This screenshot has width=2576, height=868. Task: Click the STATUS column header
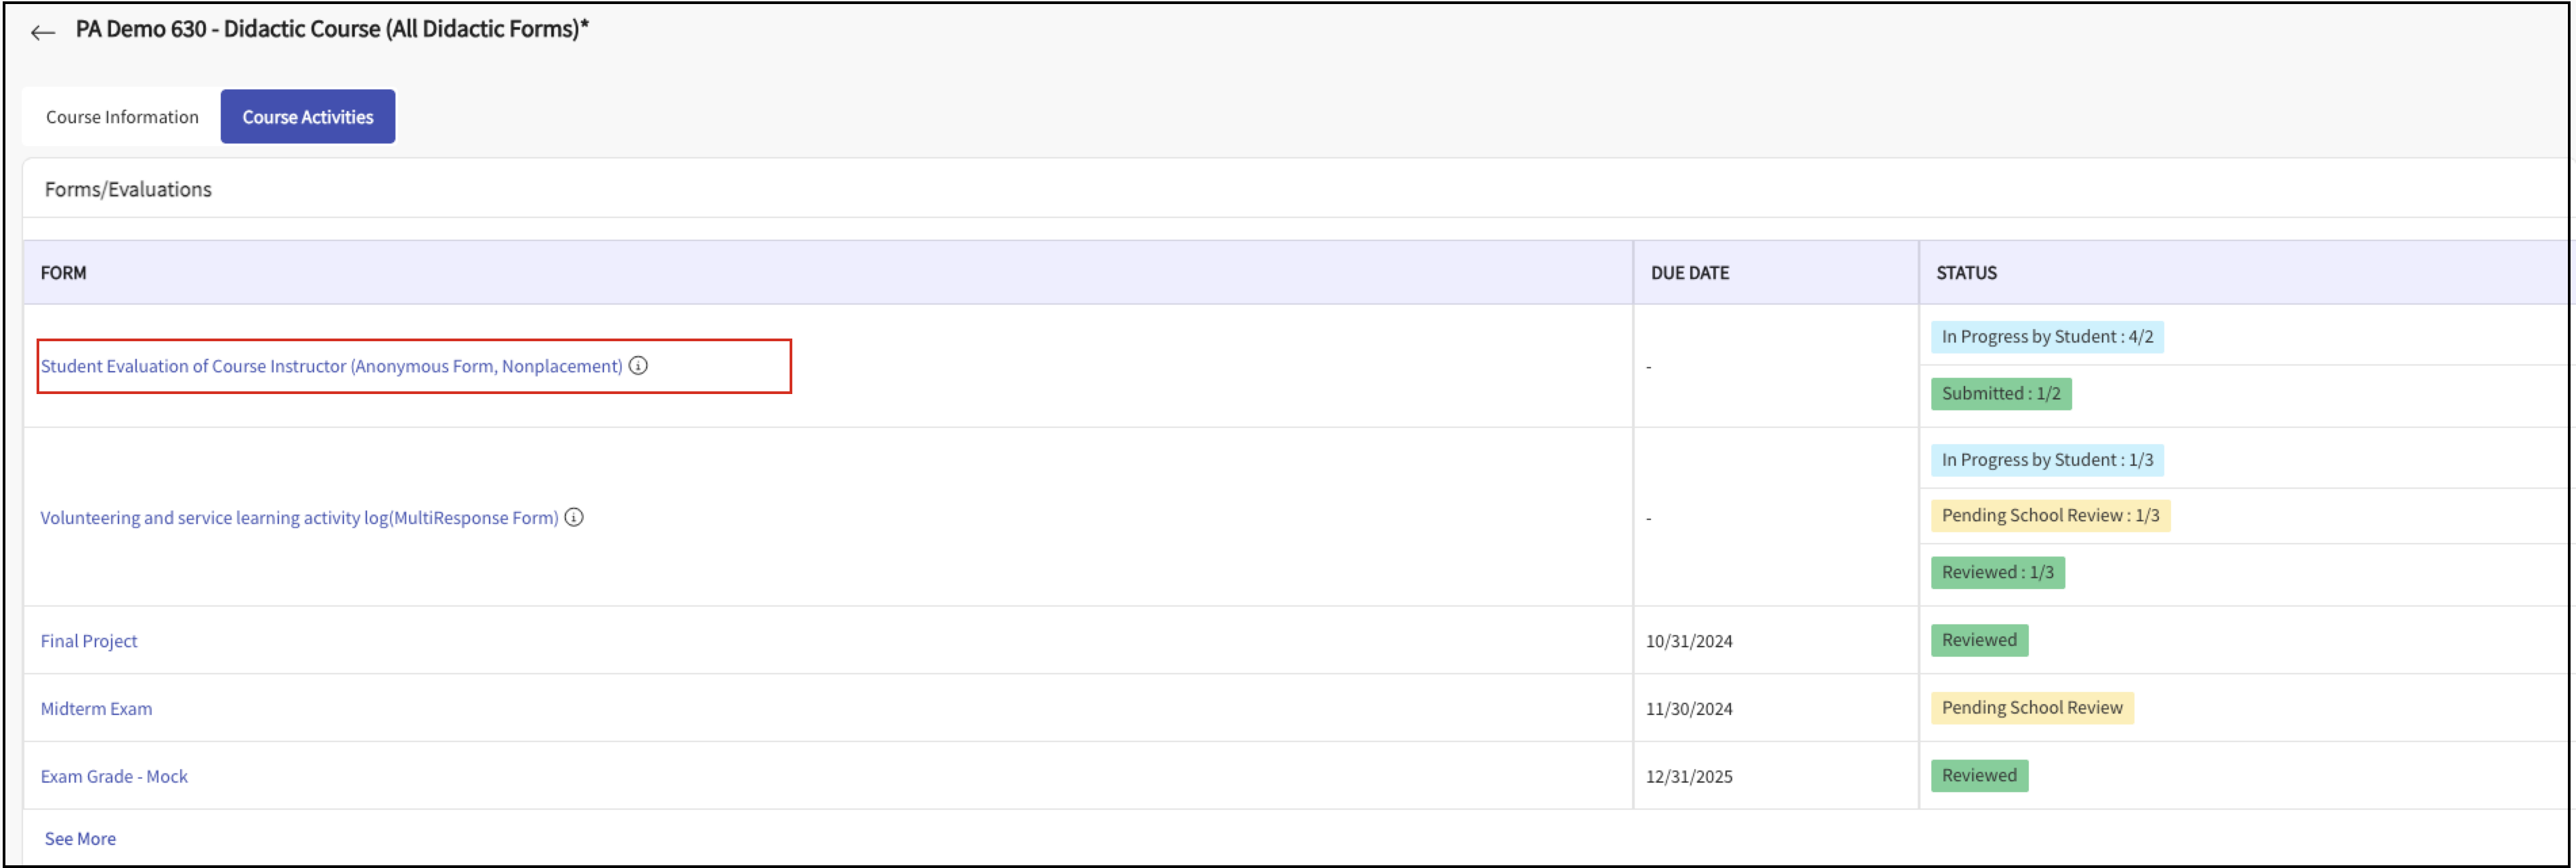pos(1965,273)
